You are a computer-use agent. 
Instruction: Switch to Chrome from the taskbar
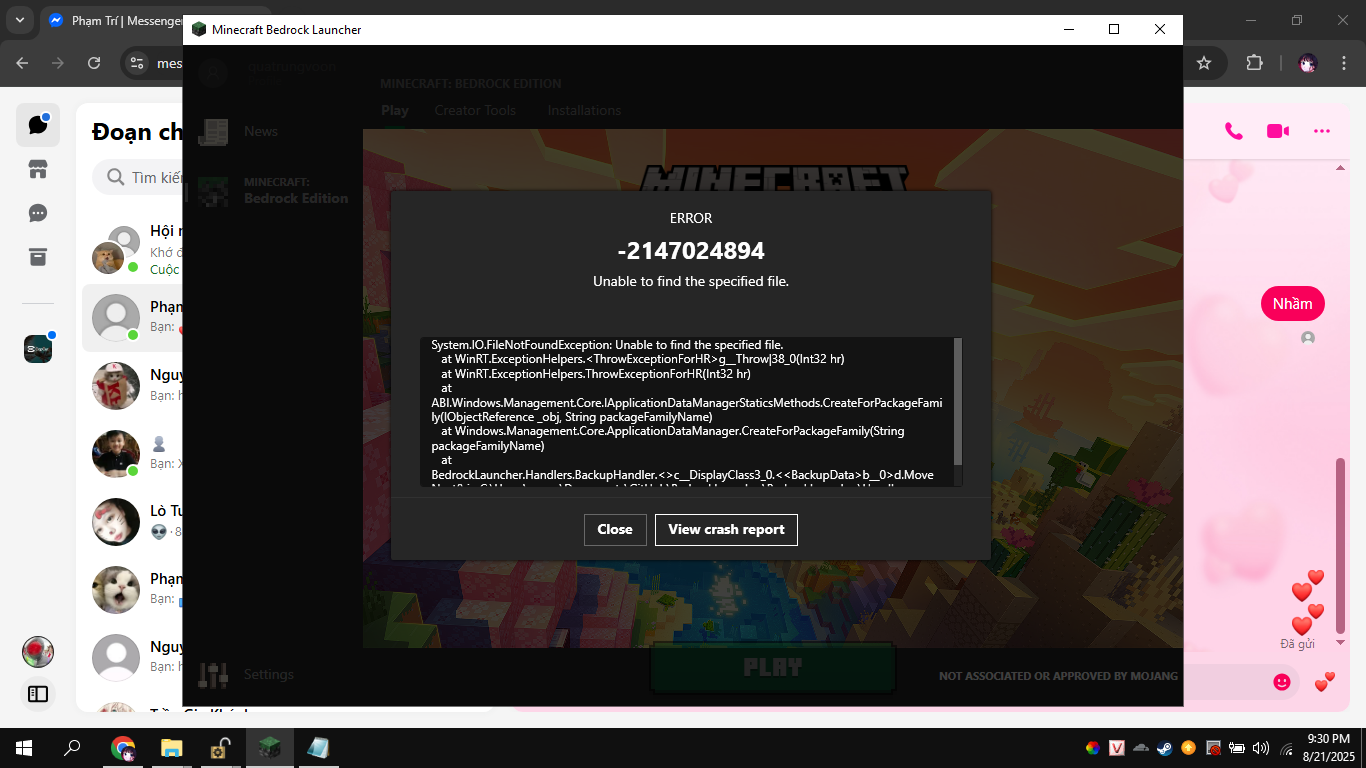pos(123,748)
